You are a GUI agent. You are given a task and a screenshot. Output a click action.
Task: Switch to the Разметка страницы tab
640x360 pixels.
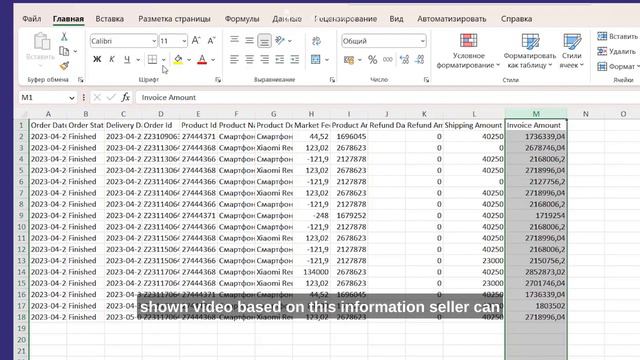[x=174, y=19]
